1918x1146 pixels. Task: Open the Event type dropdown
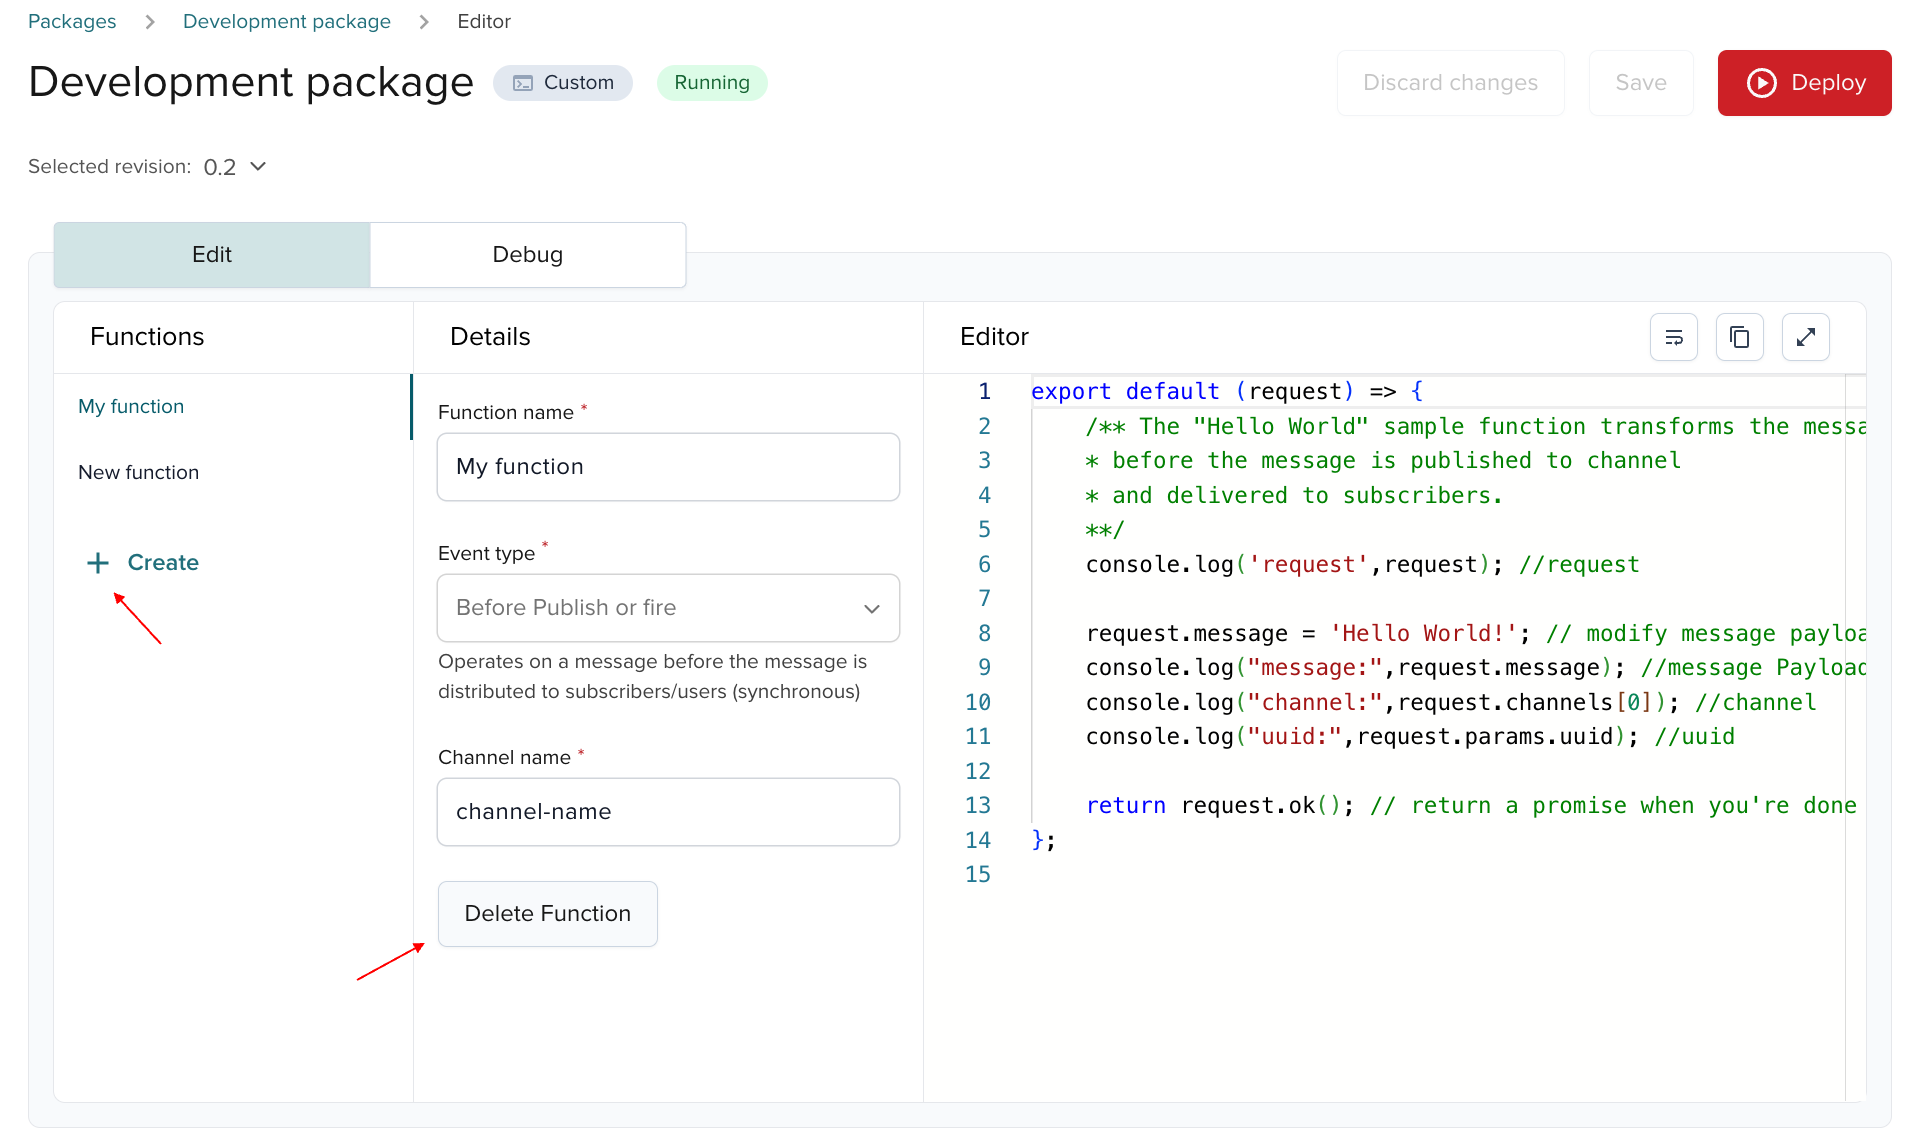(x=667, y=608)
